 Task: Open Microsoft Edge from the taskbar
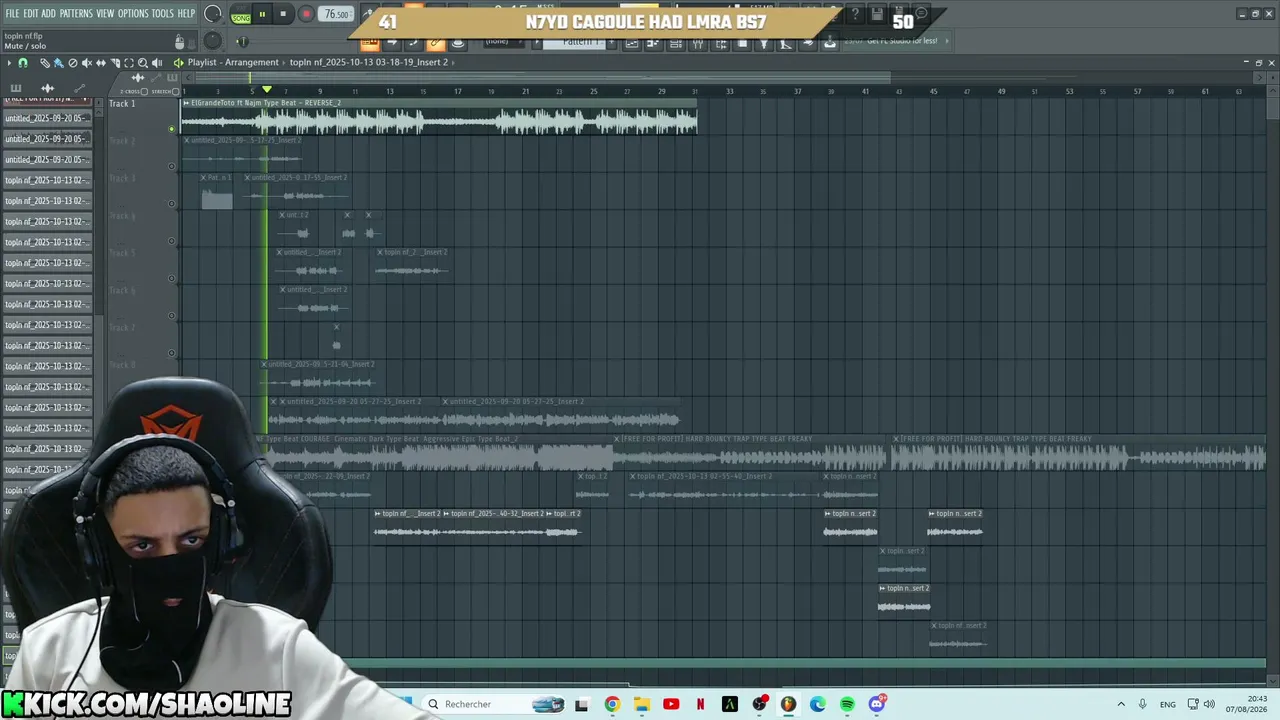[818, 704]
